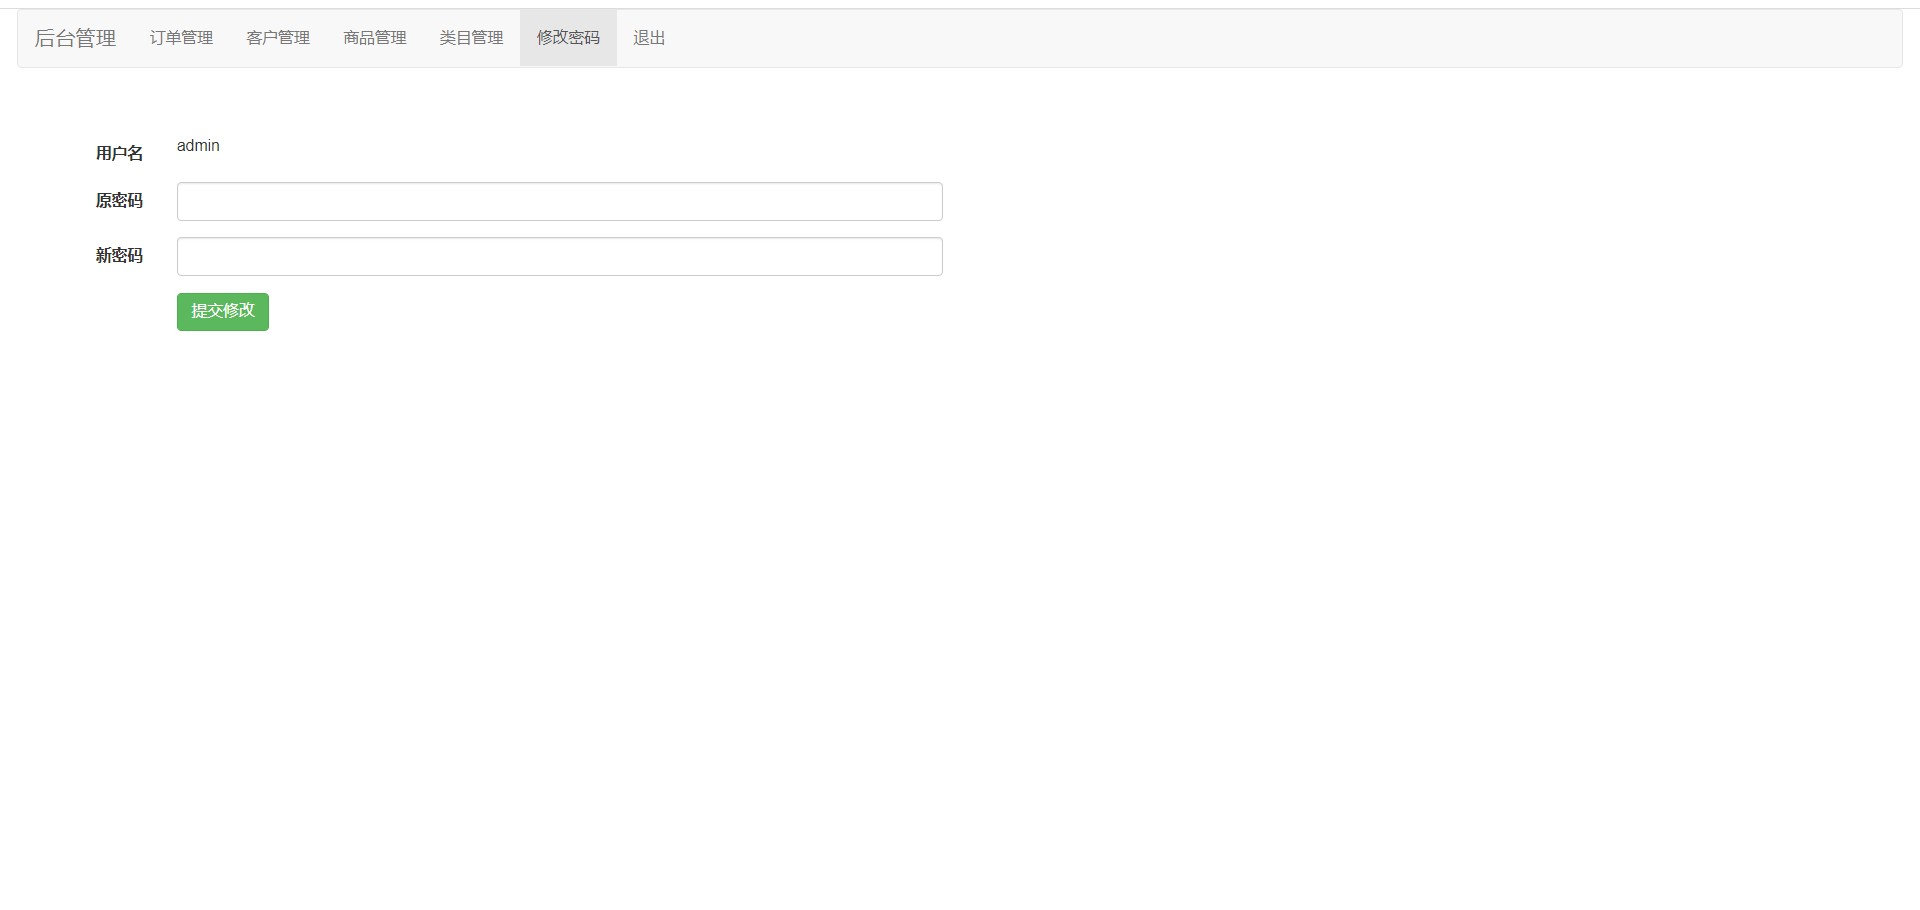Navigate to order management section
The image size is (1920, 910).
pyautogui.click(x=181, y=38)
